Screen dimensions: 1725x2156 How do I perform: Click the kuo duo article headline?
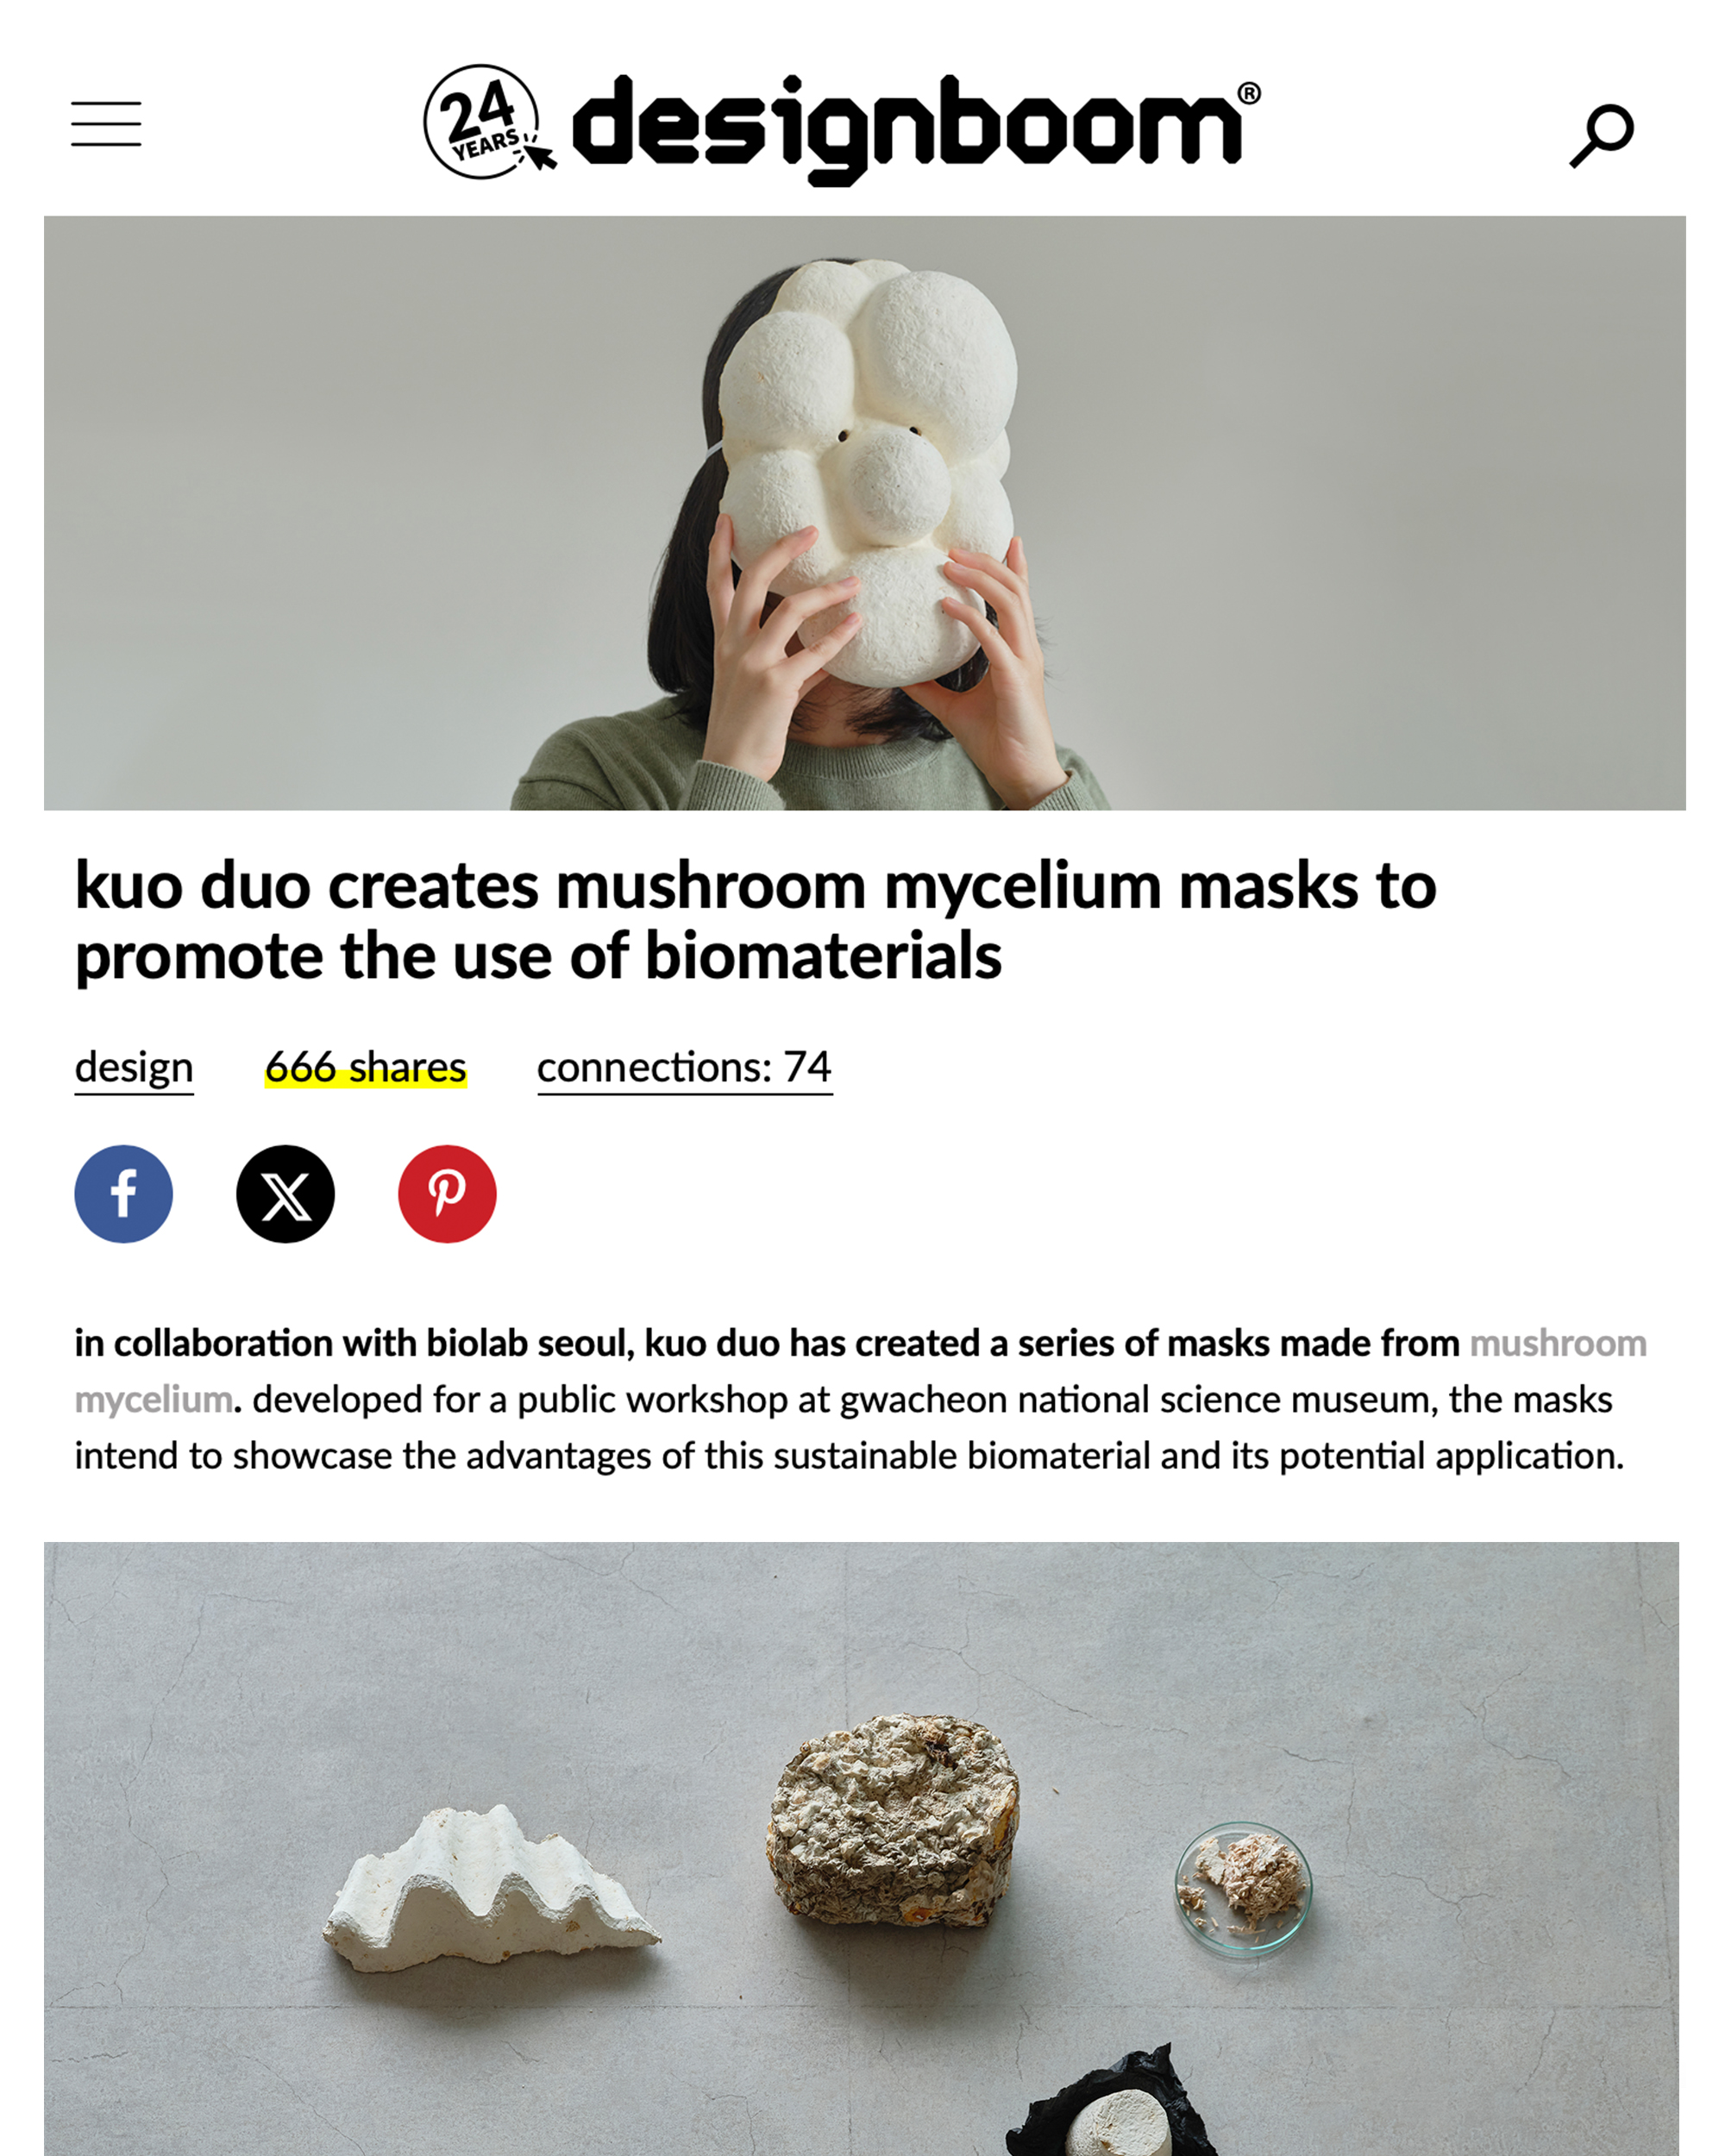coord(755,921)
